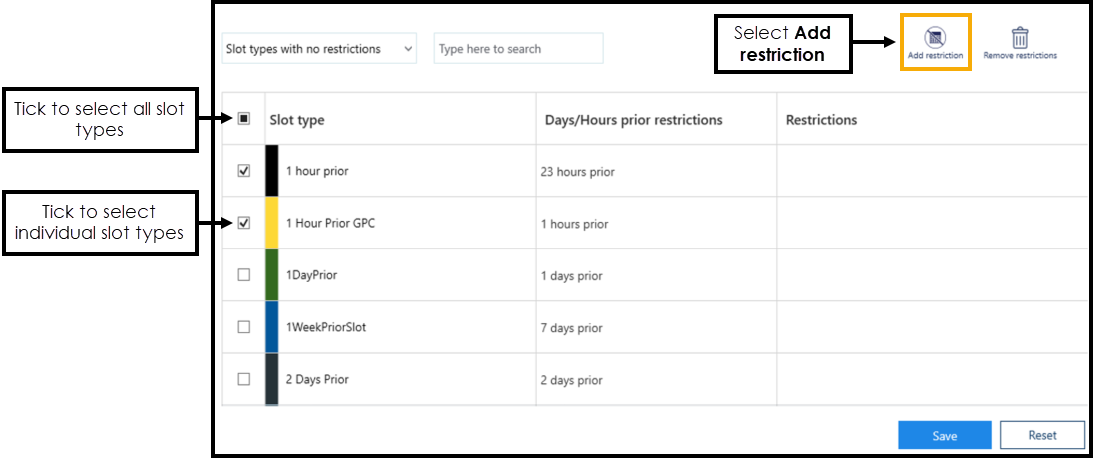Click the Days/Hours prior restrictions column header
Image resolution: width=1093 pixels, height=458 pixels.
[x=633, y=120]
